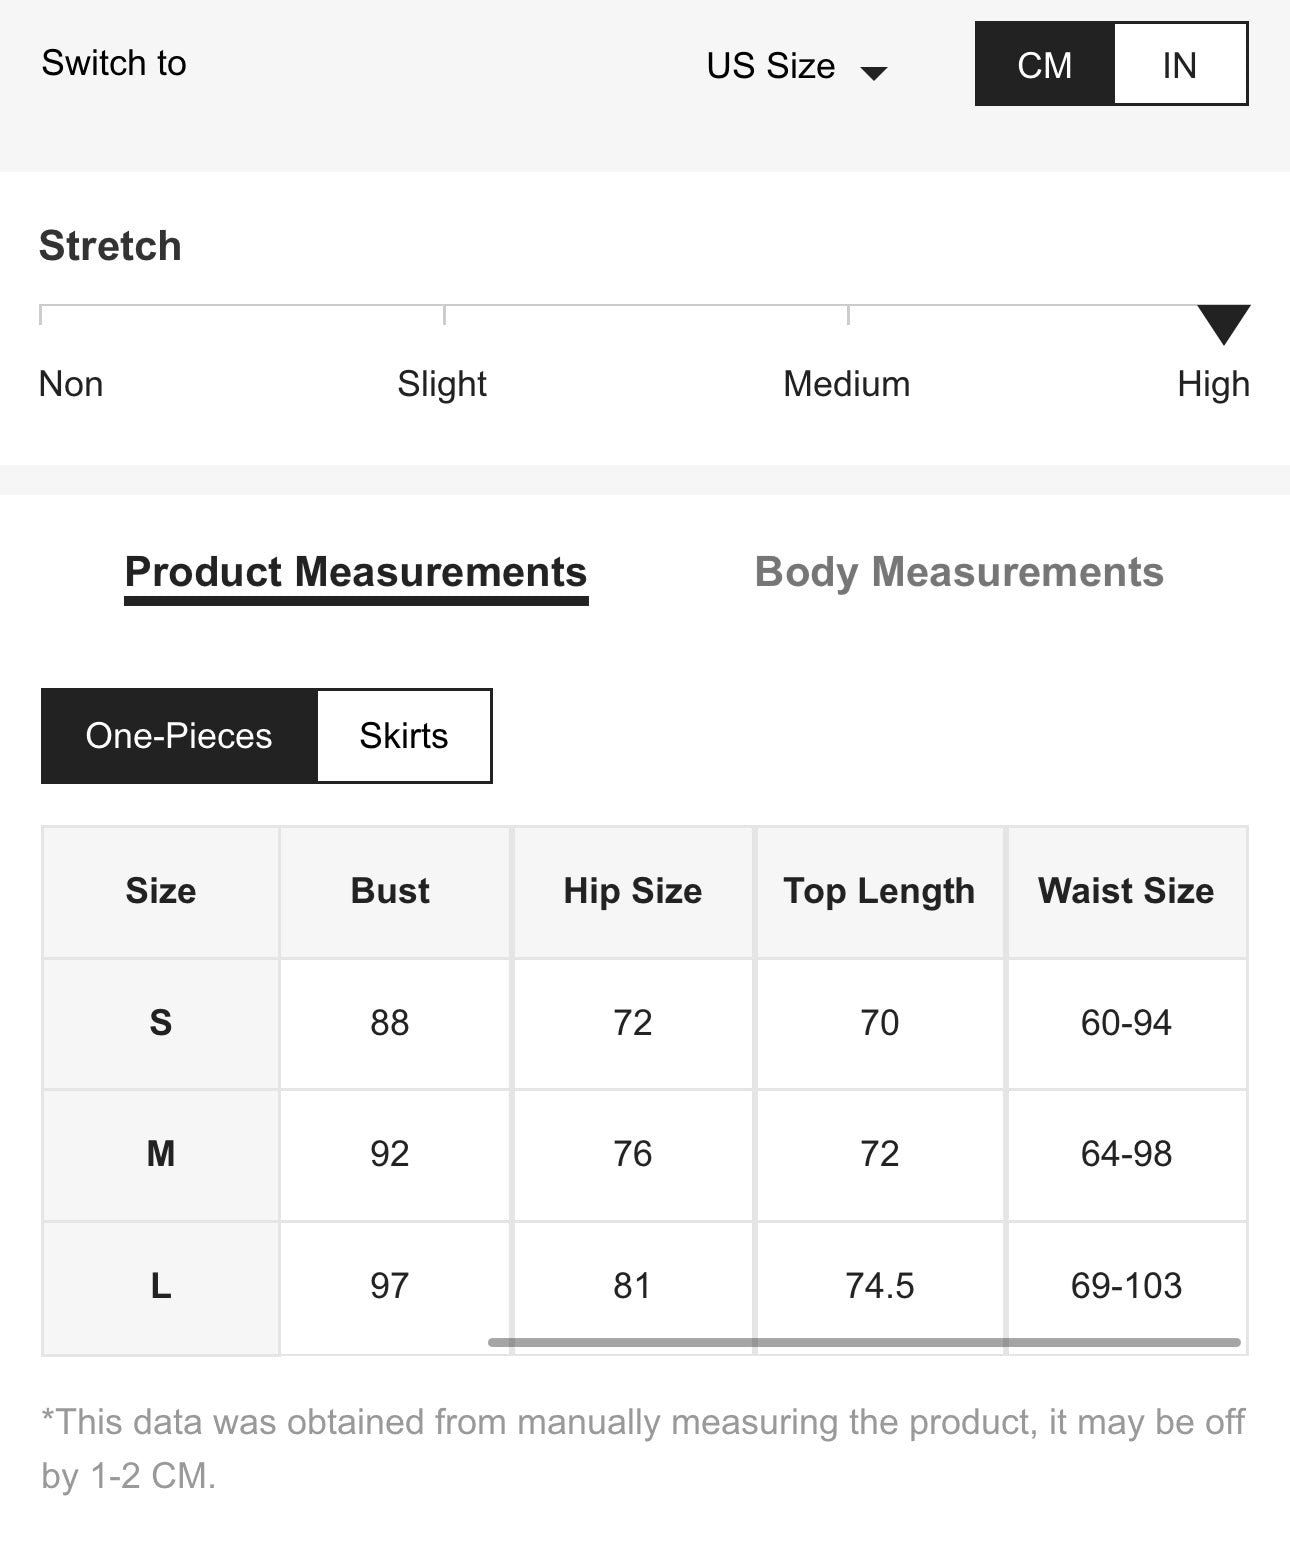Click the Slight stretch label
Image resolution: width=1290 pixels, height=1566 pixels.
442,384
